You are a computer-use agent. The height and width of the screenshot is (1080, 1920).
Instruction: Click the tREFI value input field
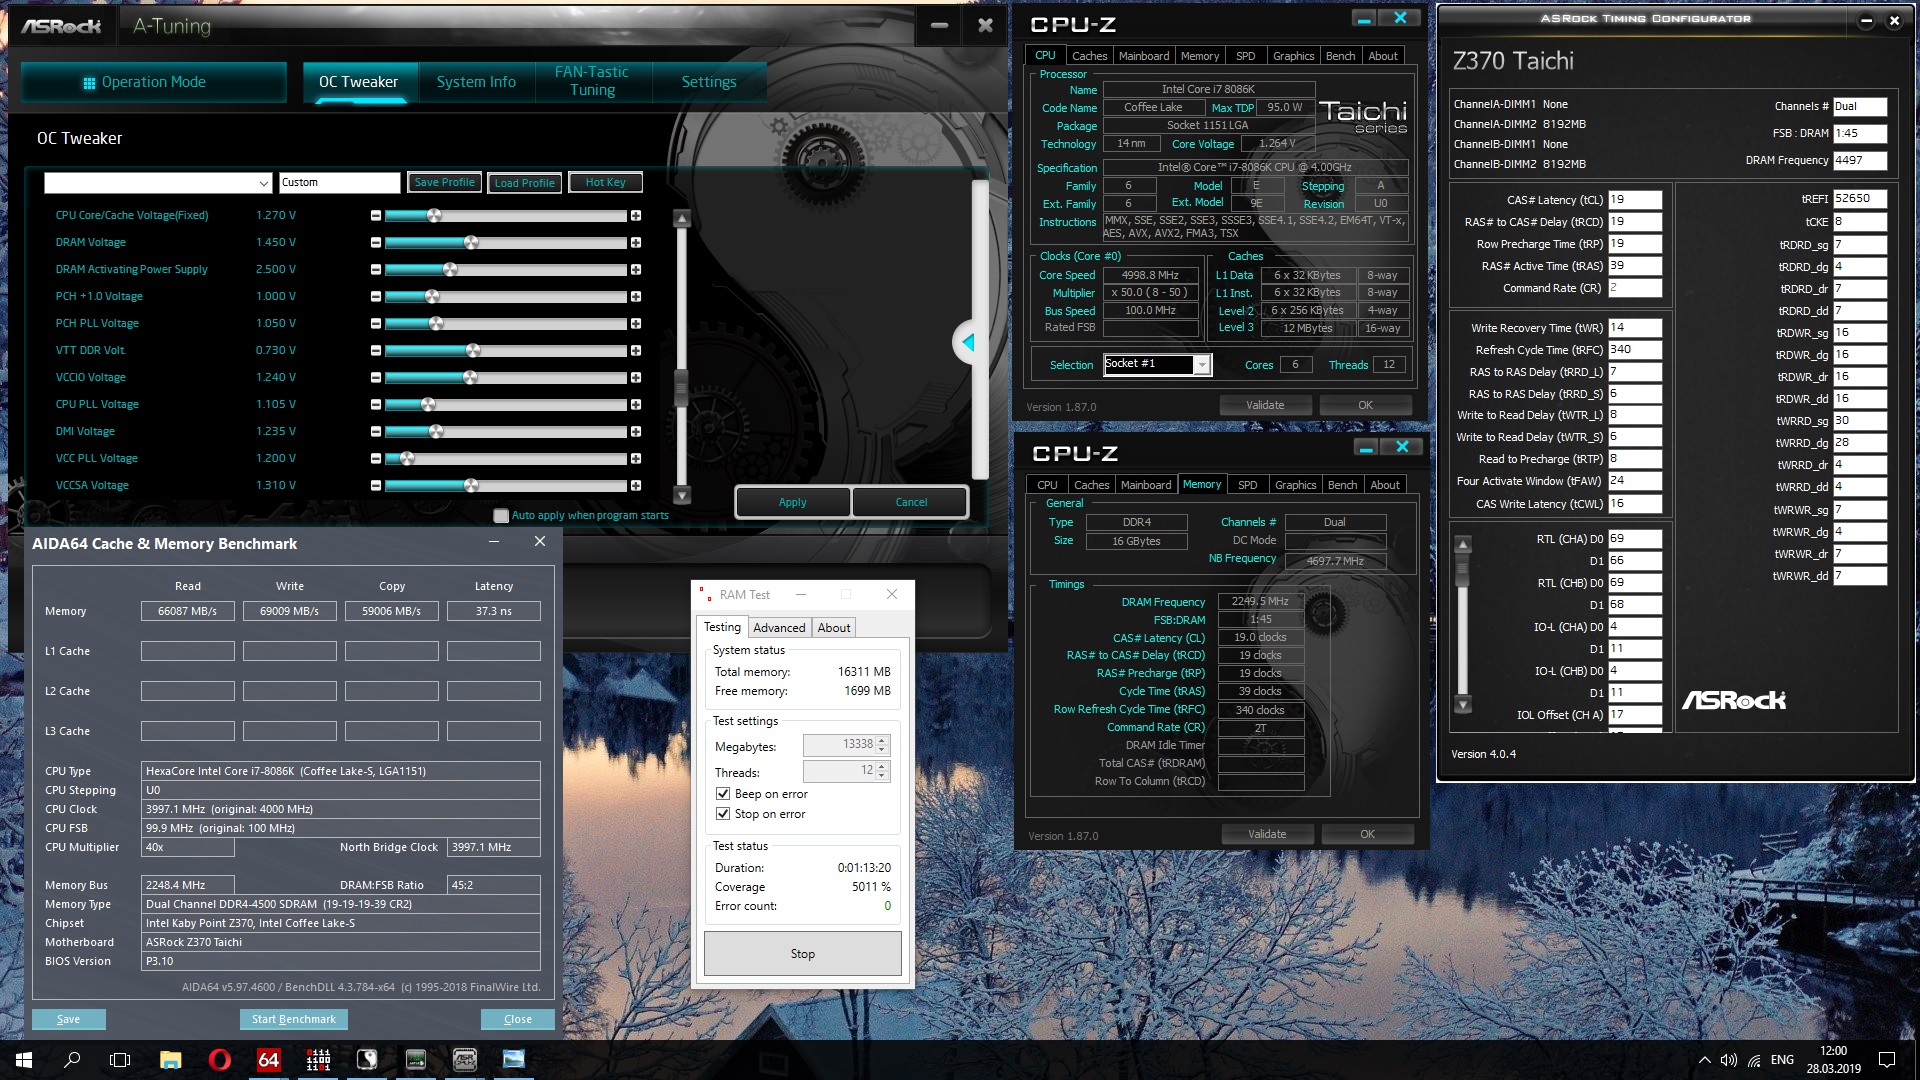(x=1859, y=199)
